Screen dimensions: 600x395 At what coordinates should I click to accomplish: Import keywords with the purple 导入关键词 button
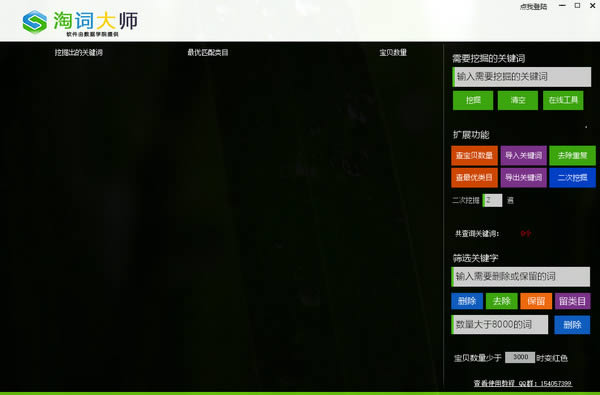523,155
